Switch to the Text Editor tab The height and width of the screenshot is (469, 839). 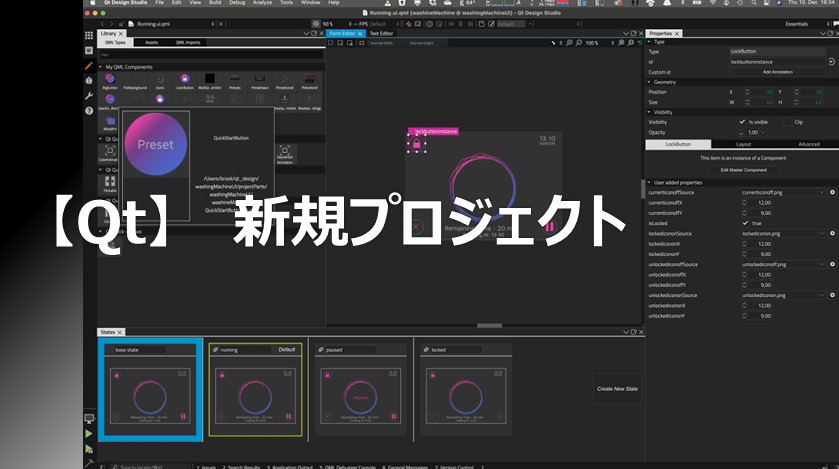pyautogui.click(x=381, y=33)
